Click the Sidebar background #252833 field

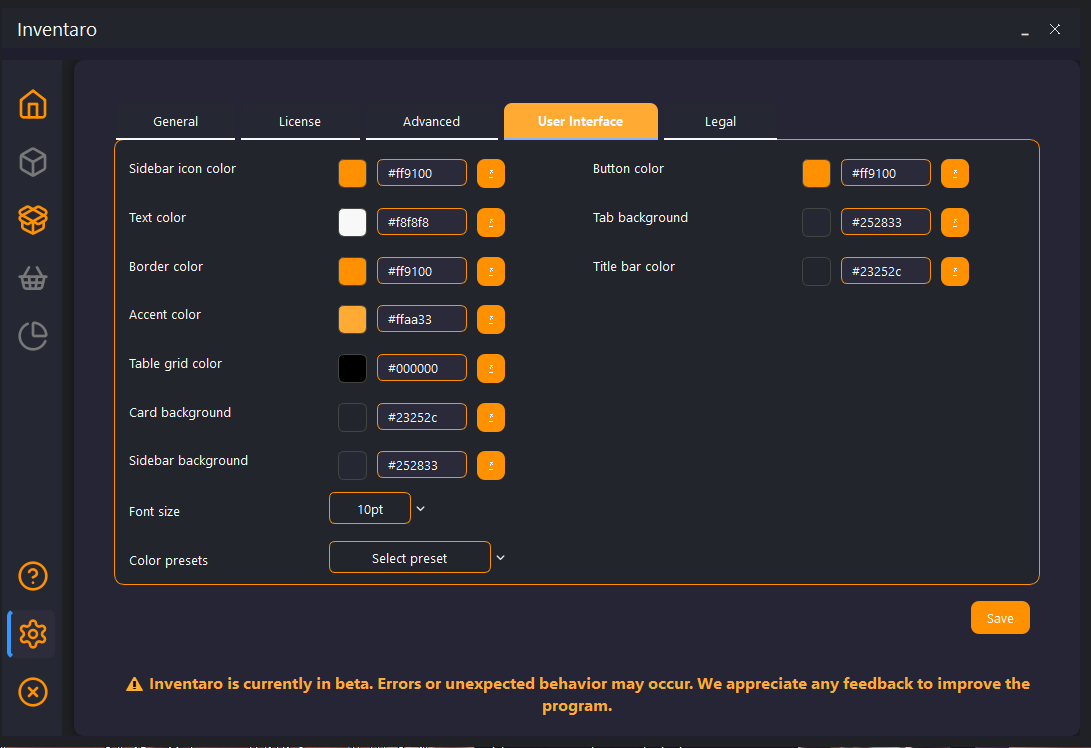[422, 465]
